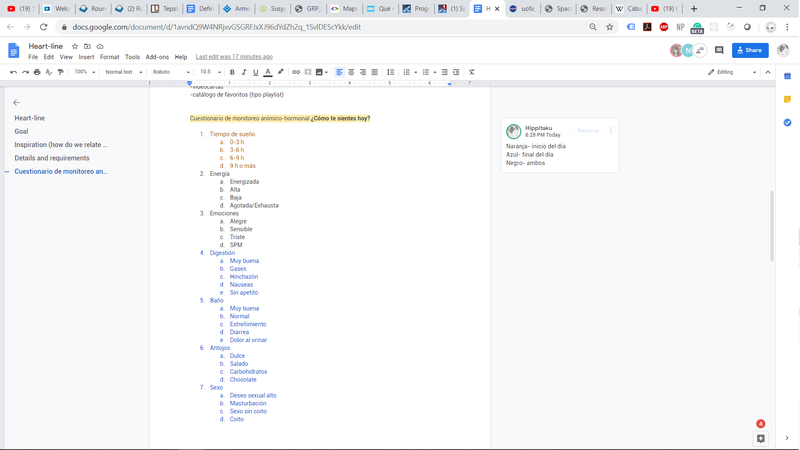Expand the Roboto font dropdown
Viewport: 800px width, 450px height.
pos(171,72)
